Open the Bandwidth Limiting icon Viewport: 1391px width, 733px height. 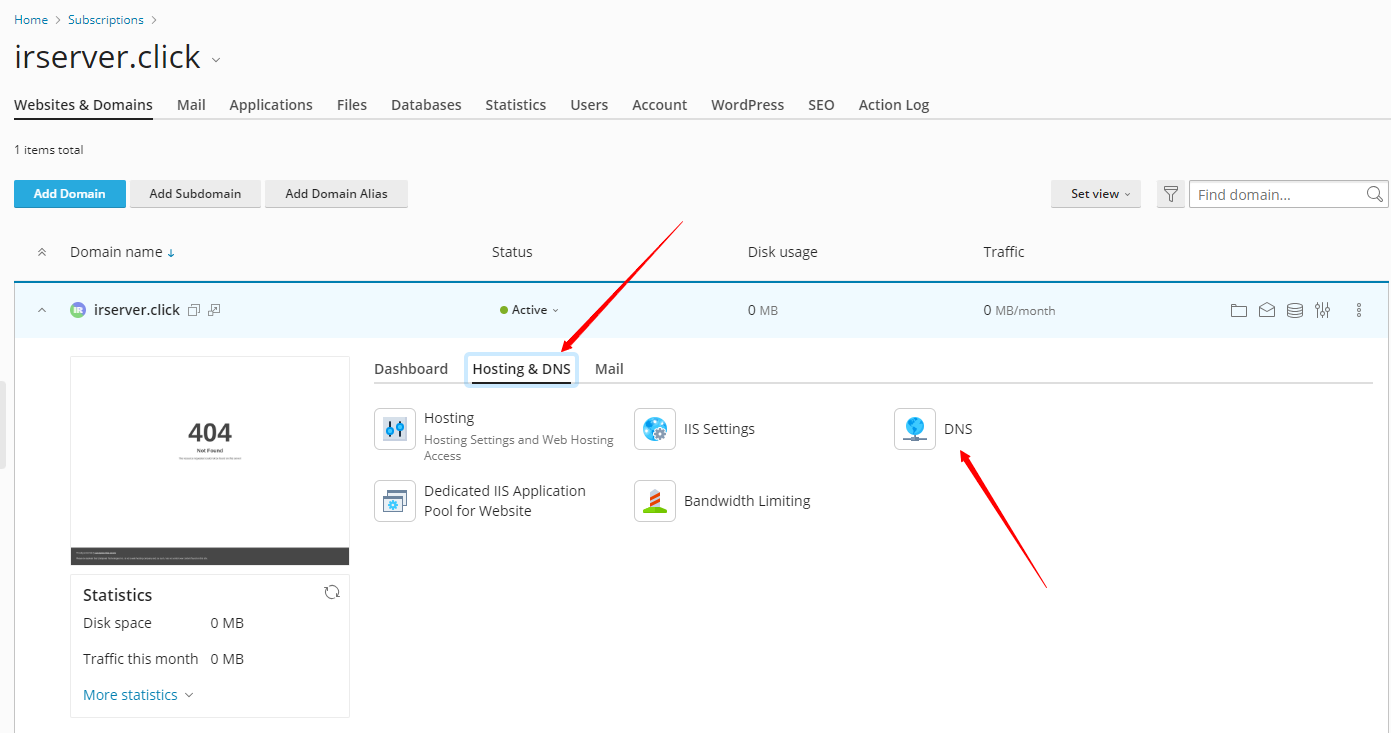(654, 501)
